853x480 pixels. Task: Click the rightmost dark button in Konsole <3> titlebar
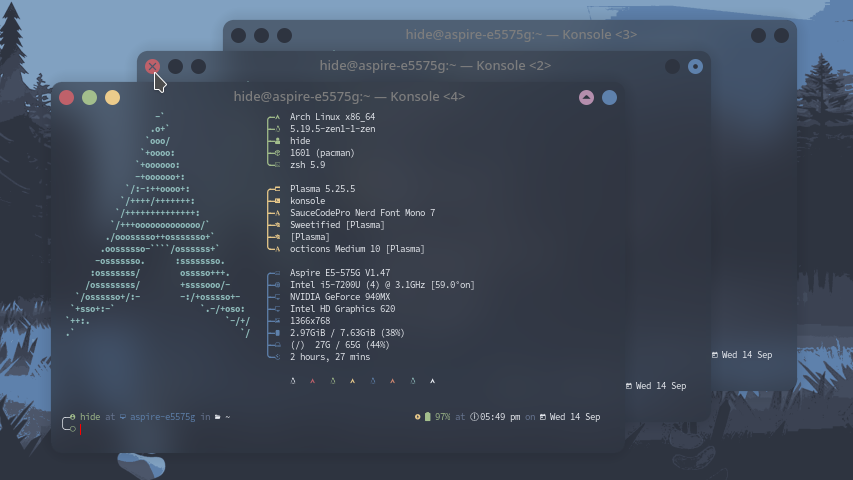coord(781,35)
